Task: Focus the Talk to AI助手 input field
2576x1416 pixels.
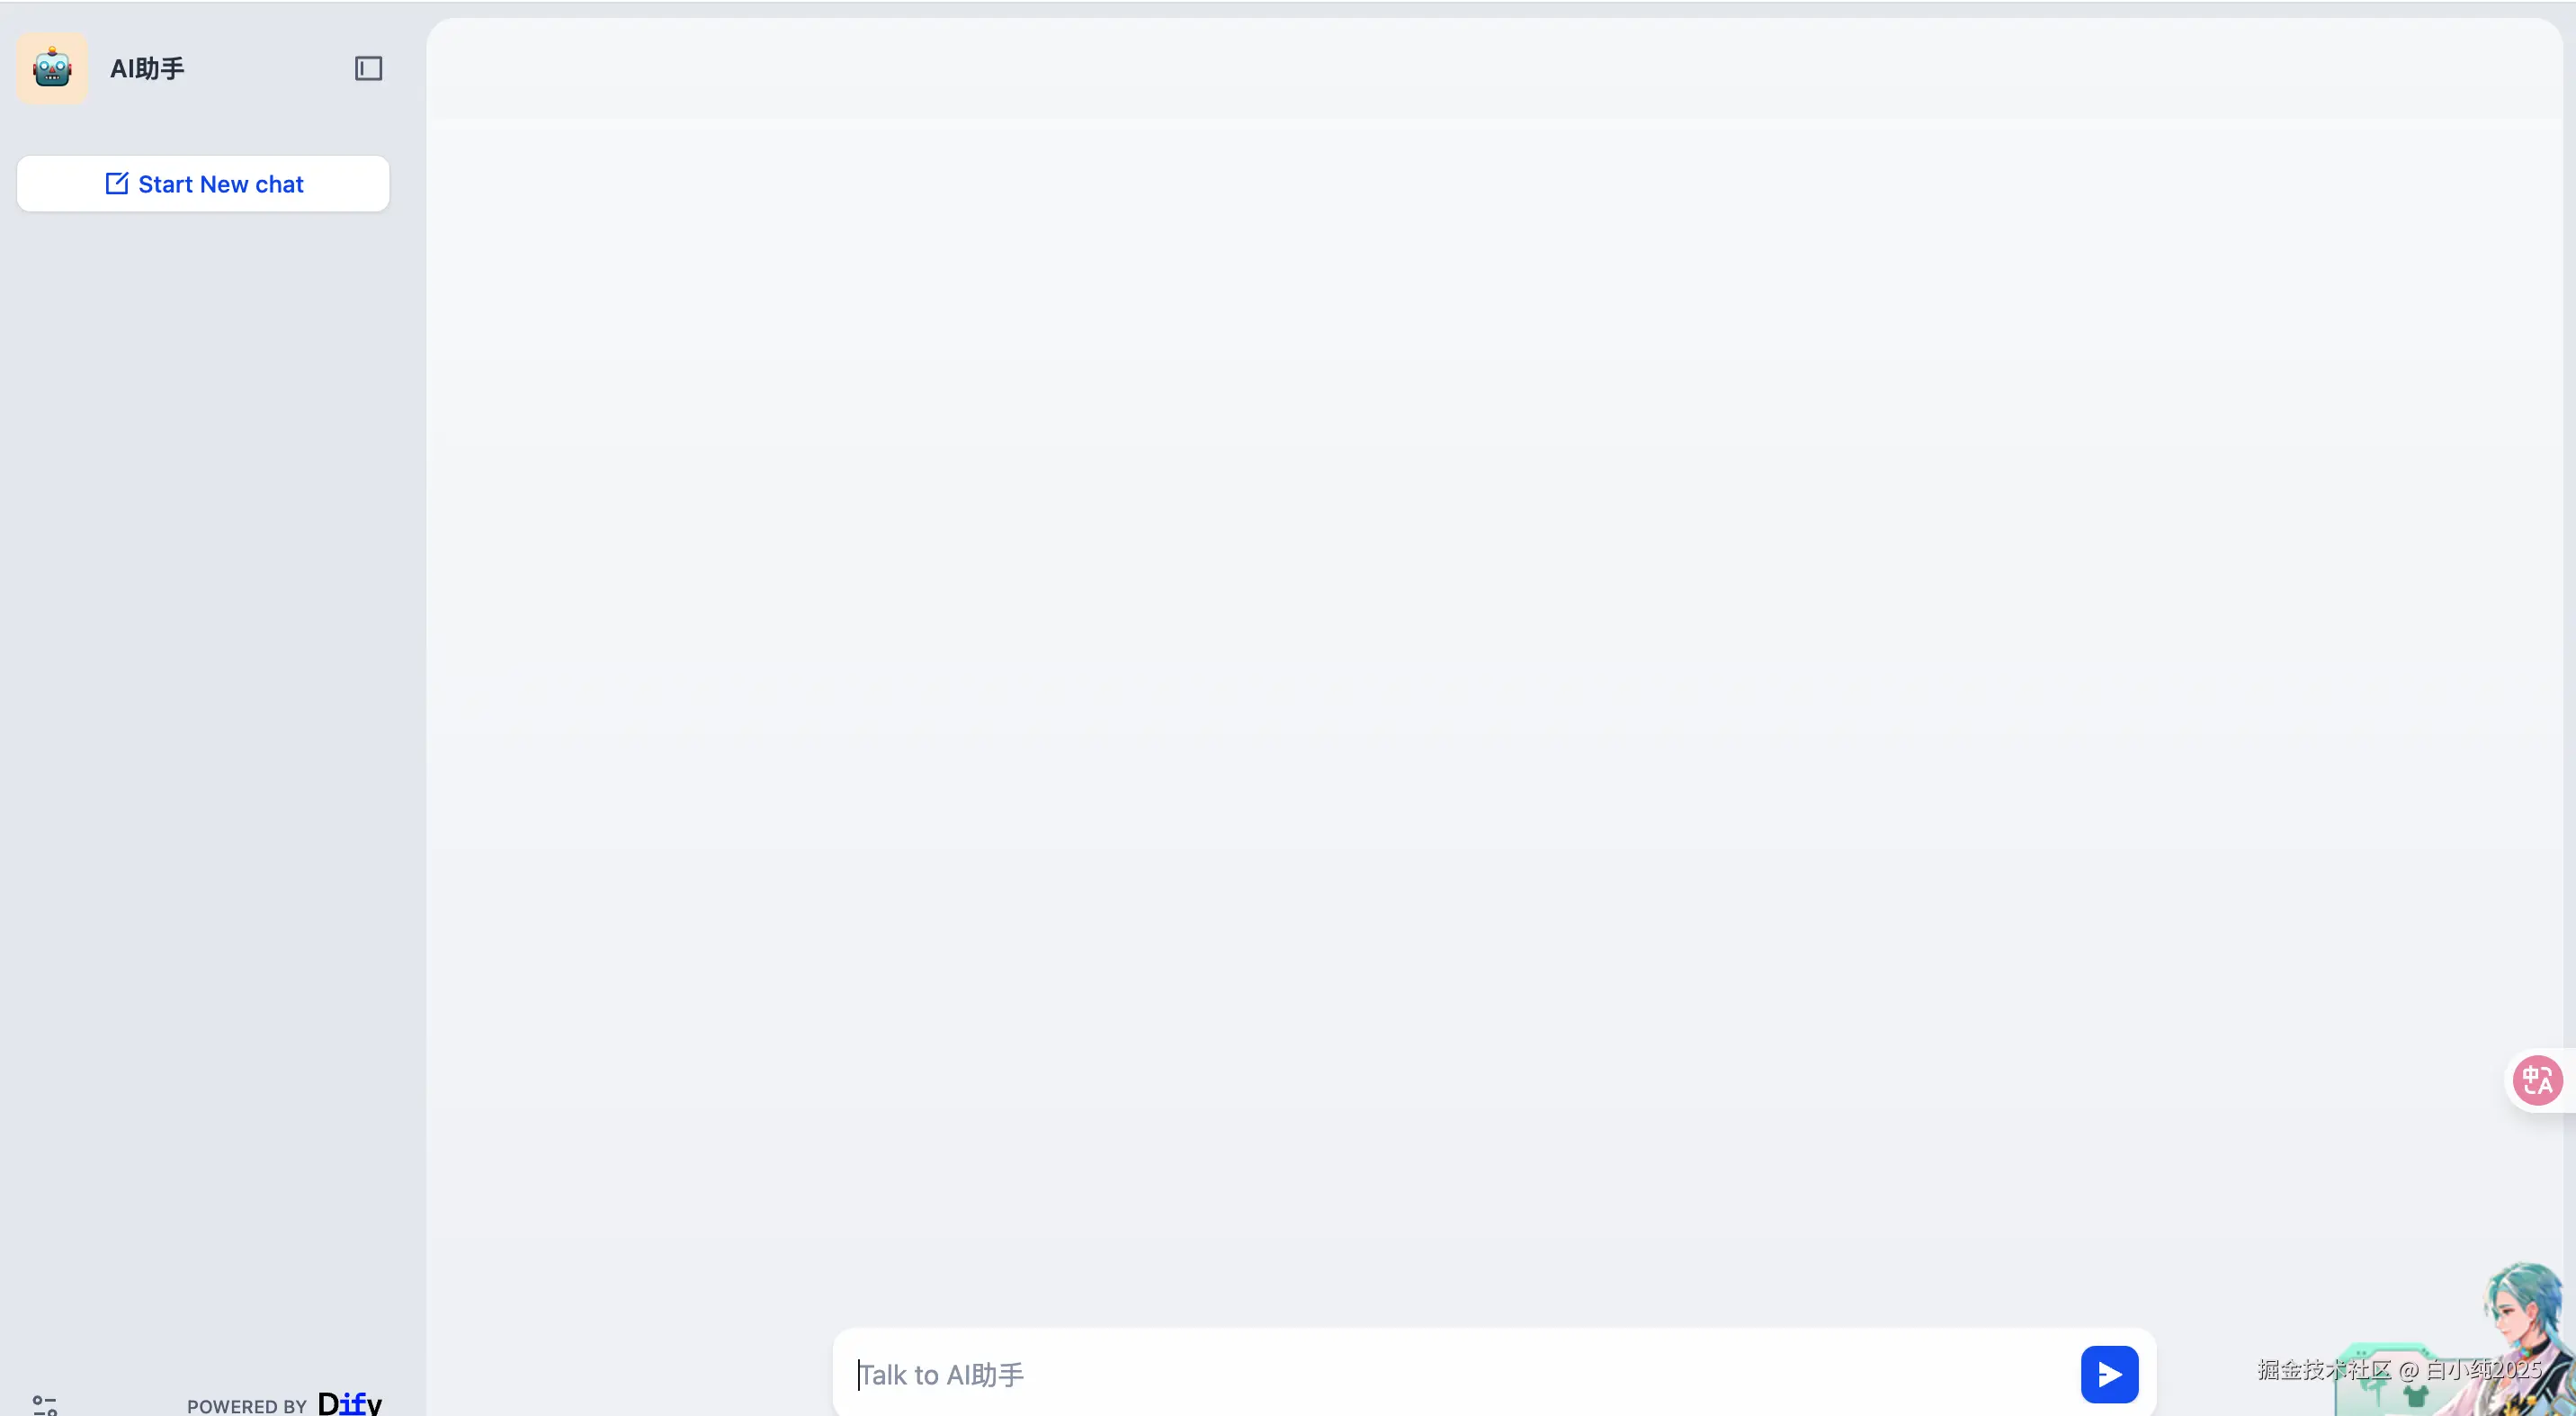Action: tap(1460, 1374)
